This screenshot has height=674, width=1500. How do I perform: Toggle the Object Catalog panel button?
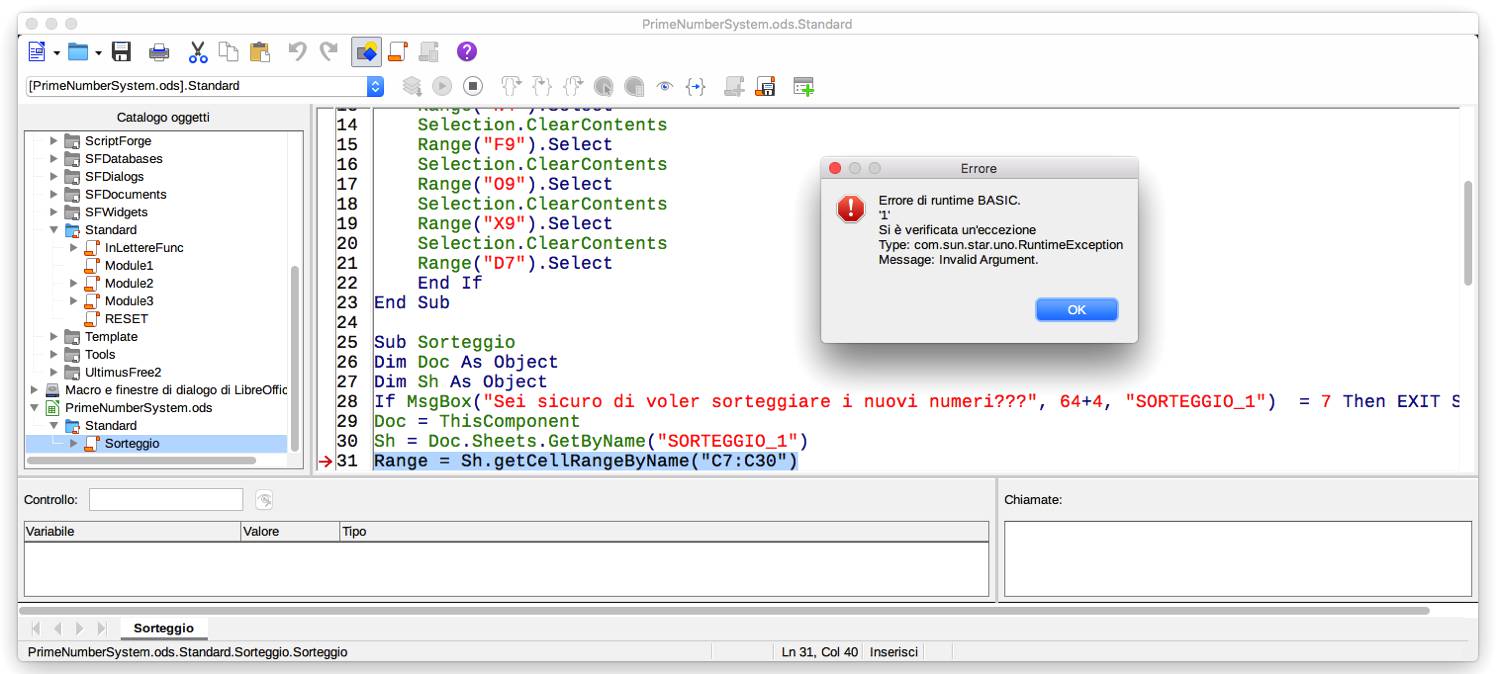(x=364, y=50)
